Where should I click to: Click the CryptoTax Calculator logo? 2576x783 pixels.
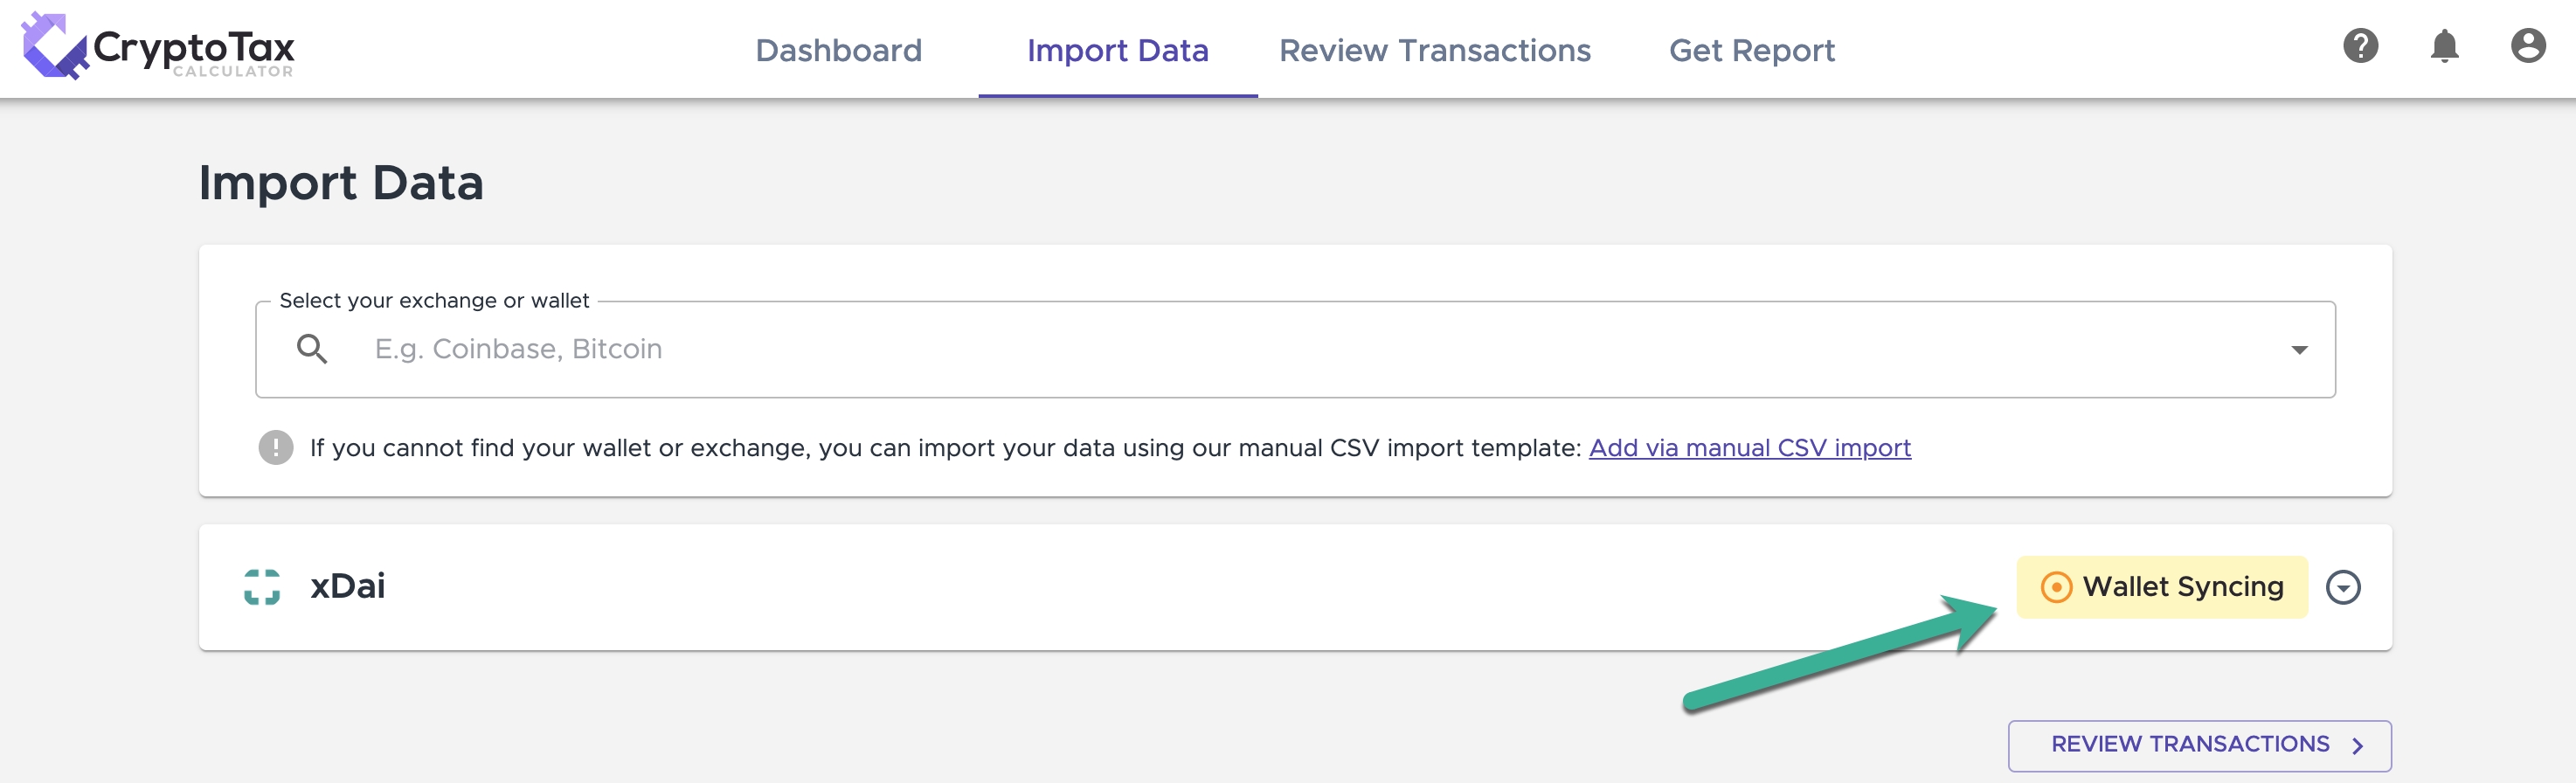tap(158, 46)
